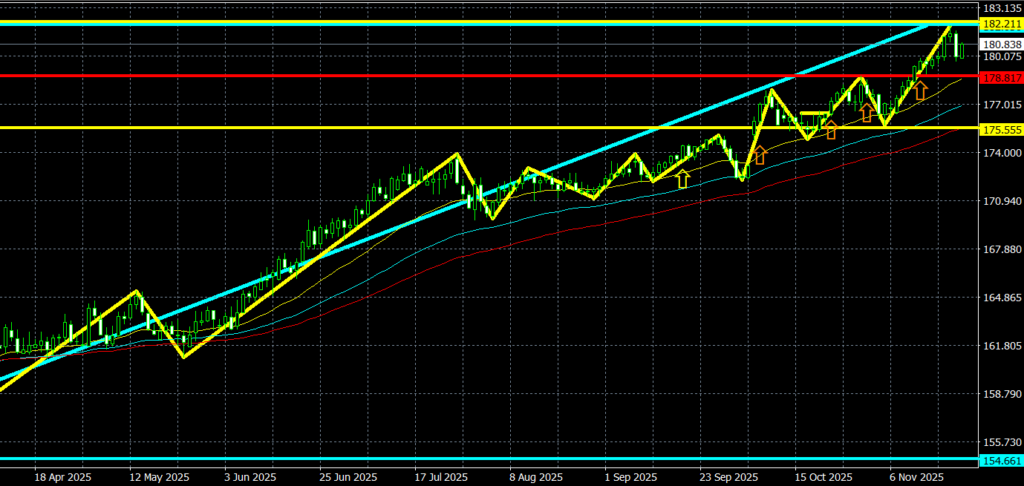The image size is (1024, 486).
Task: Click the 15 Oct 2025 date label
Action: click(x=822, y=477)
